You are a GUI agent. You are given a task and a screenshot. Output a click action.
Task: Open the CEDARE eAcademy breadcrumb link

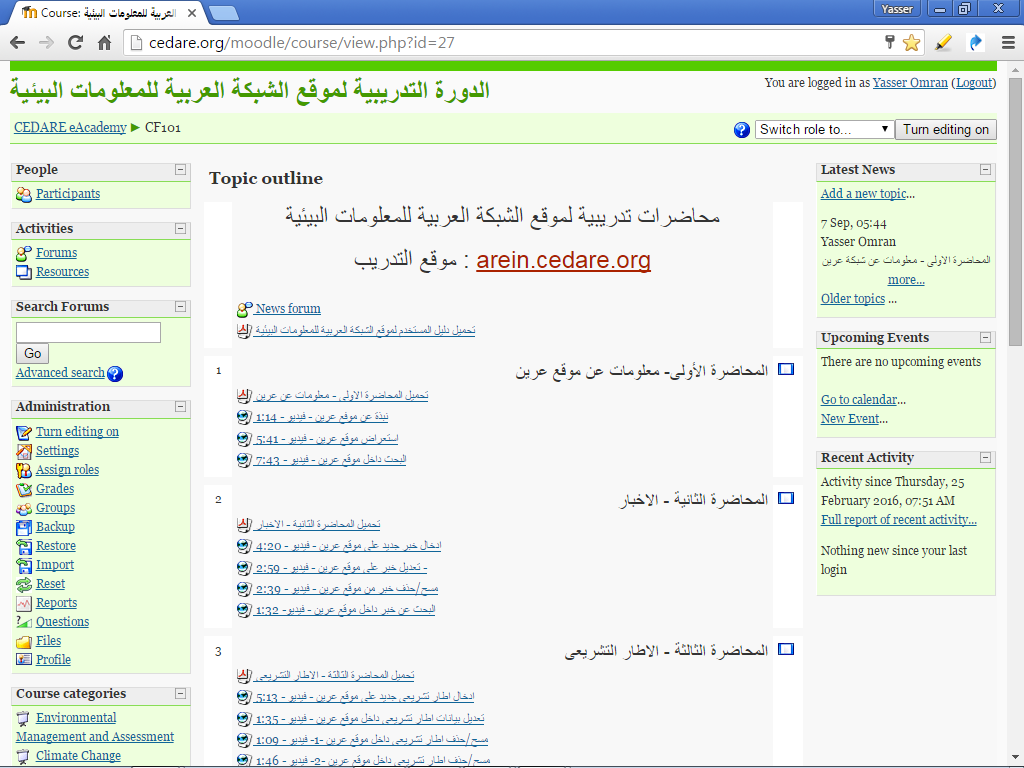70,128
